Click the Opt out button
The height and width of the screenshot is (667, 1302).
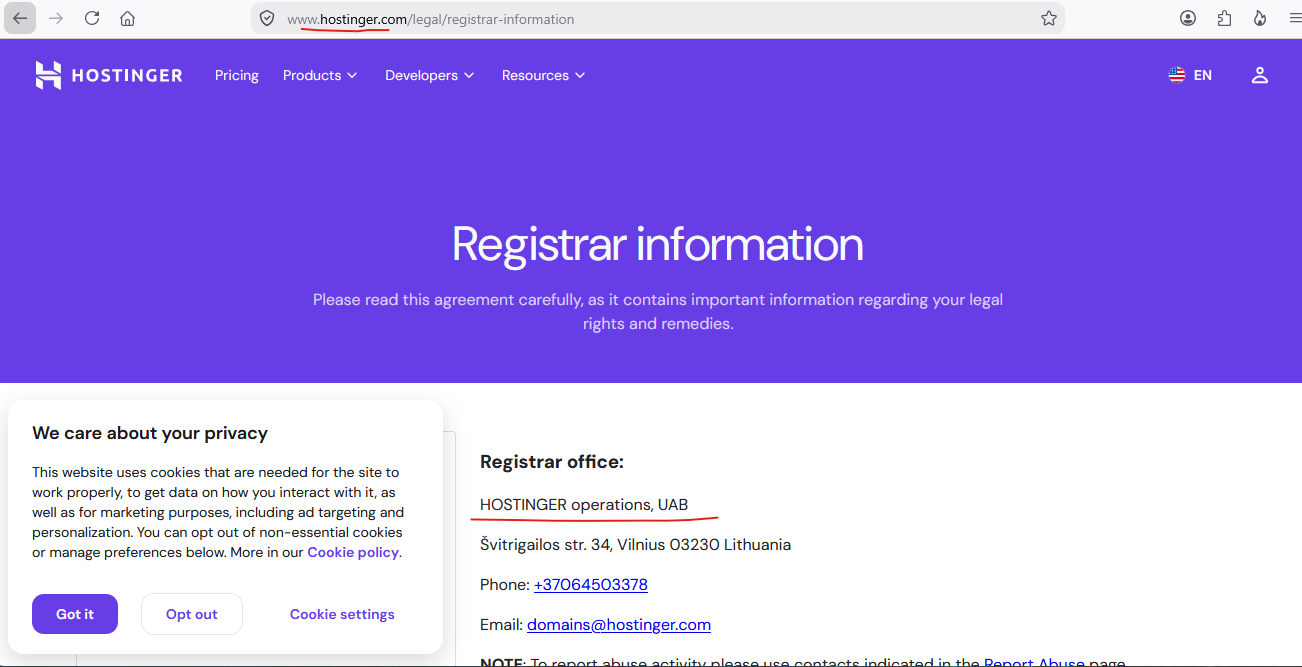(192, 614)
